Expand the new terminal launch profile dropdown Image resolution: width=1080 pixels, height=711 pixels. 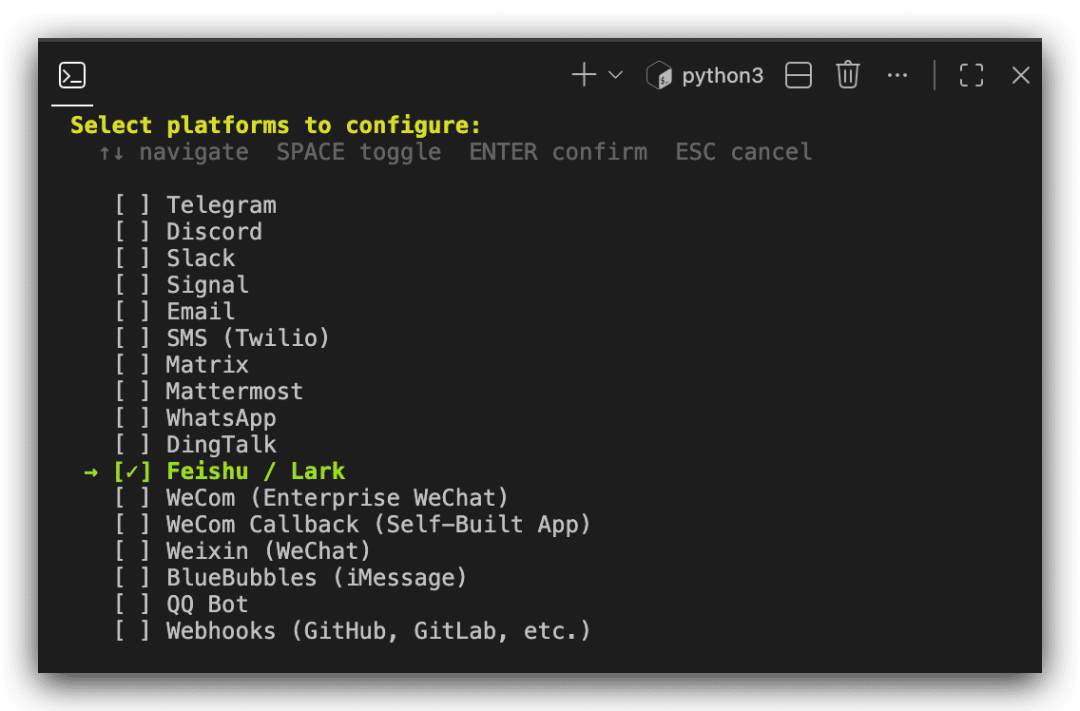point(616,75)
